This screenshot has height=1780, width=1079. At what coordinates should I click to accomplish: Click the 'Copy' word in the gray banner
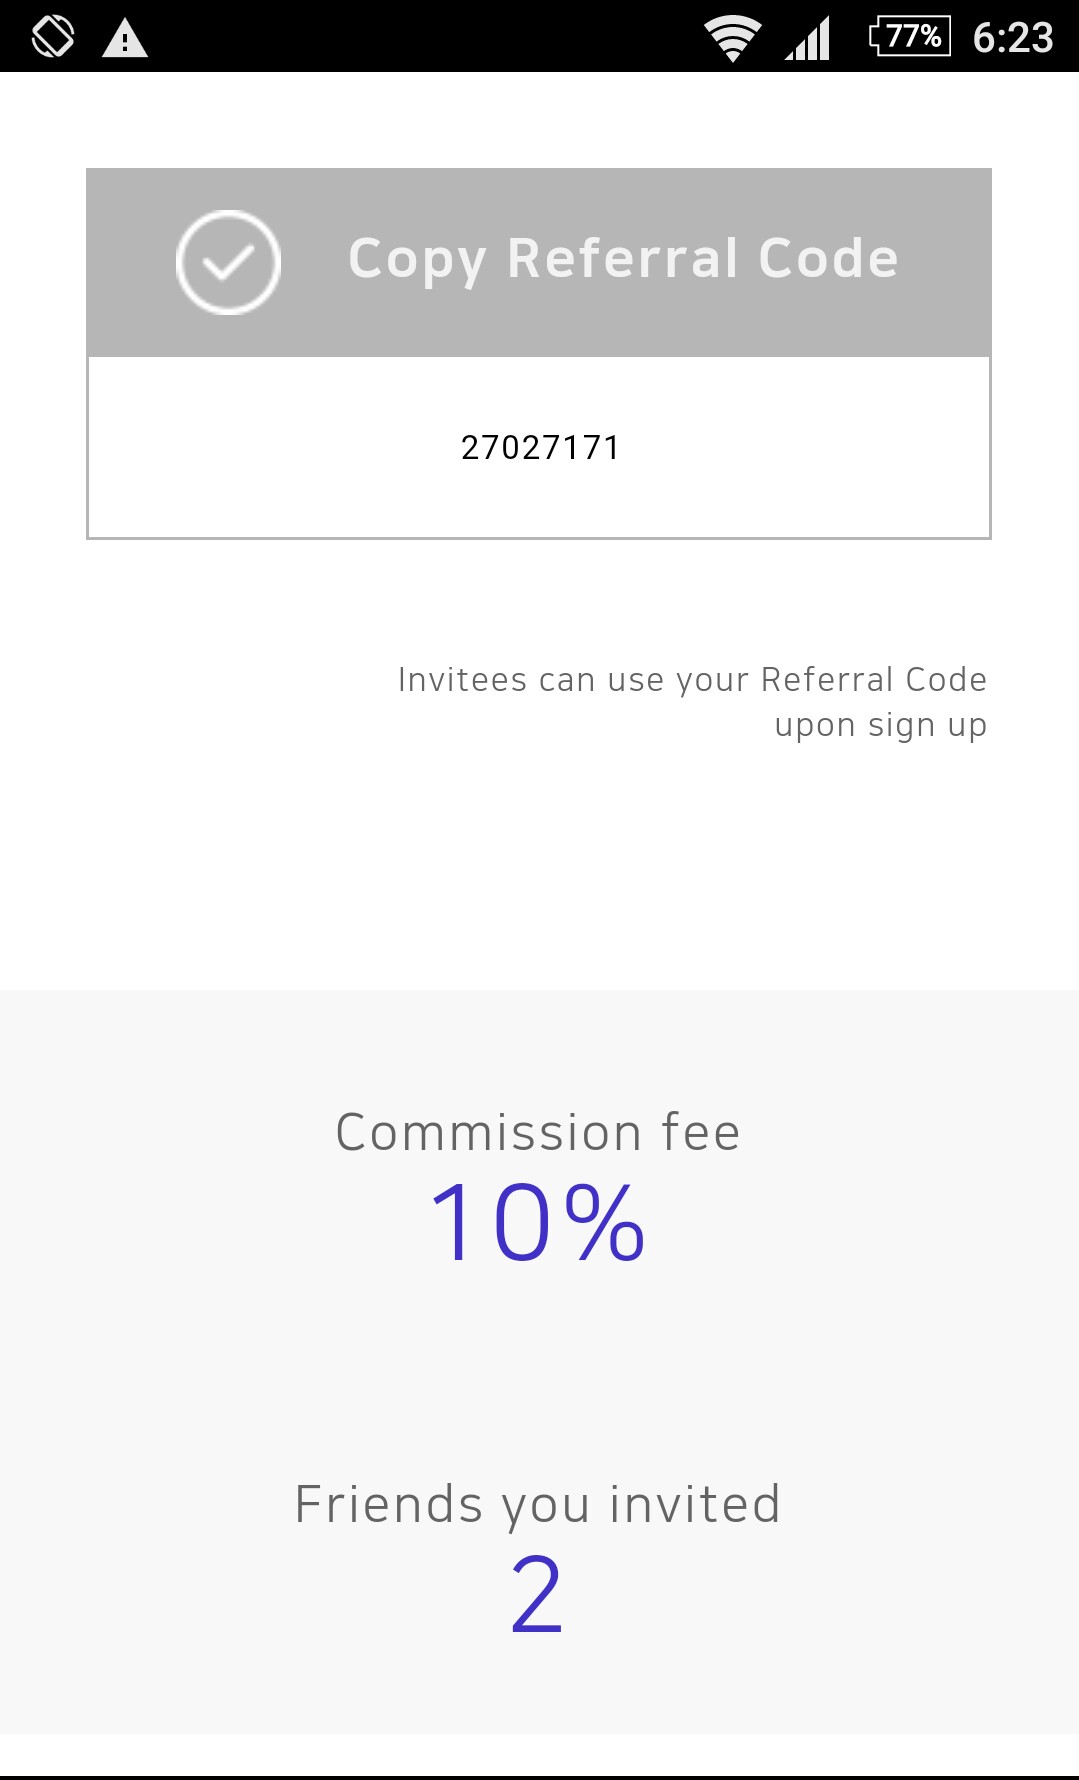point(417,260)
